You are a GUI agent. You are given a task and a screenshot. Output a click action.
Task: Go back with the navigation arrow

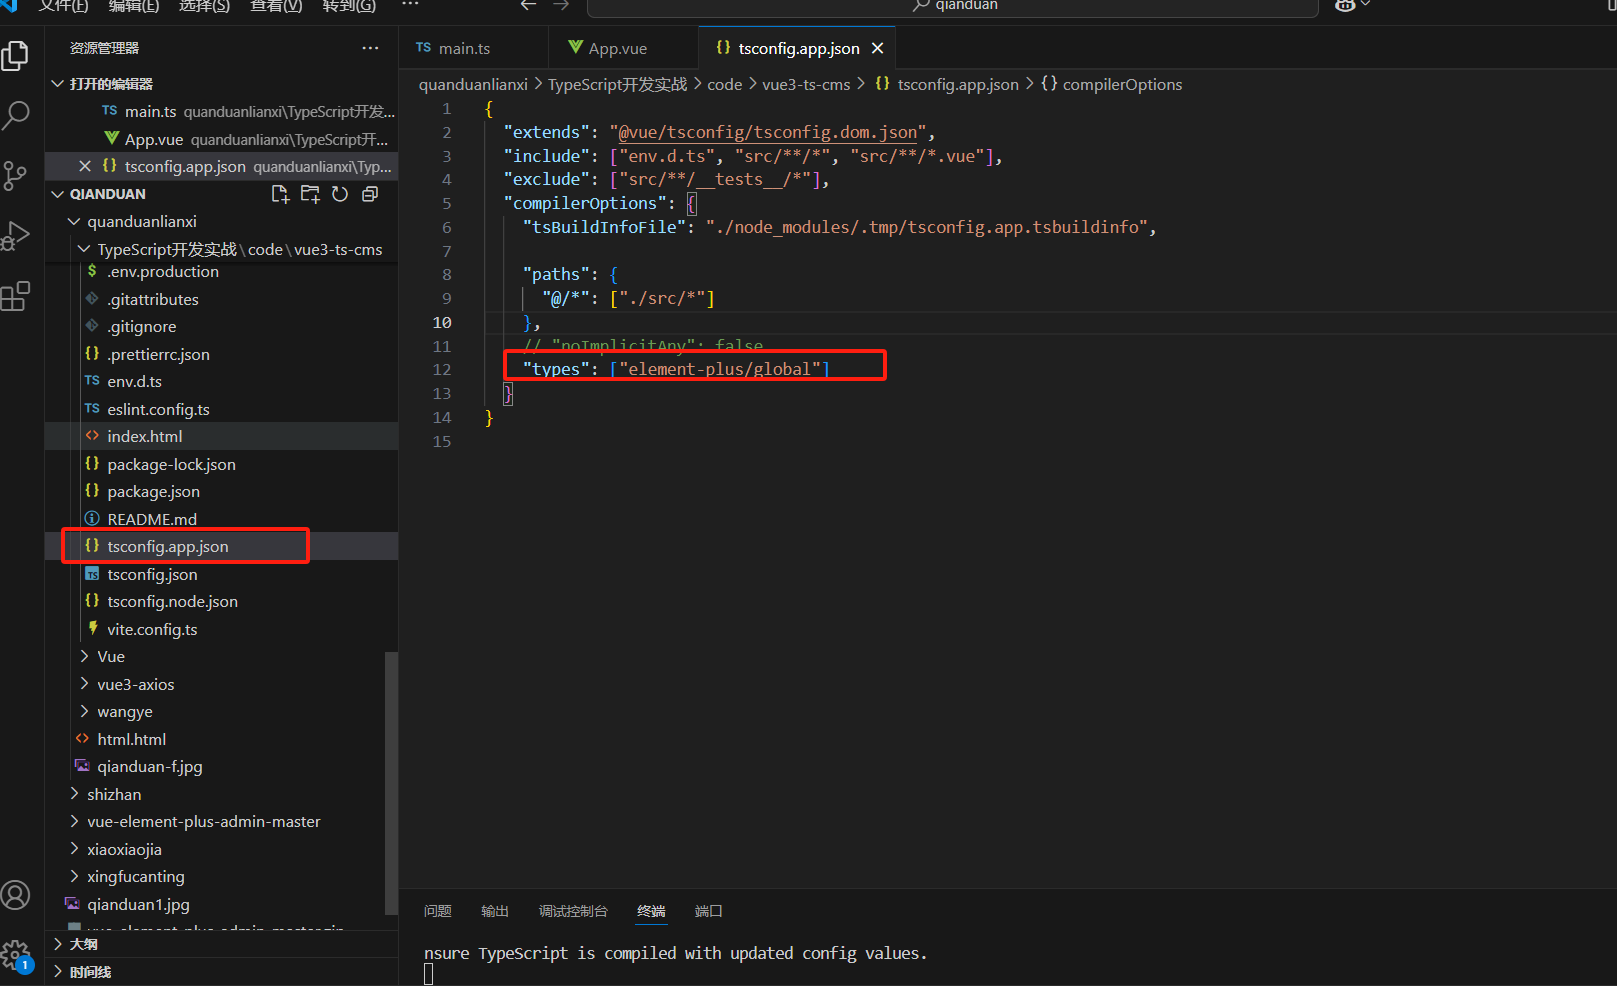coord(528,5)
